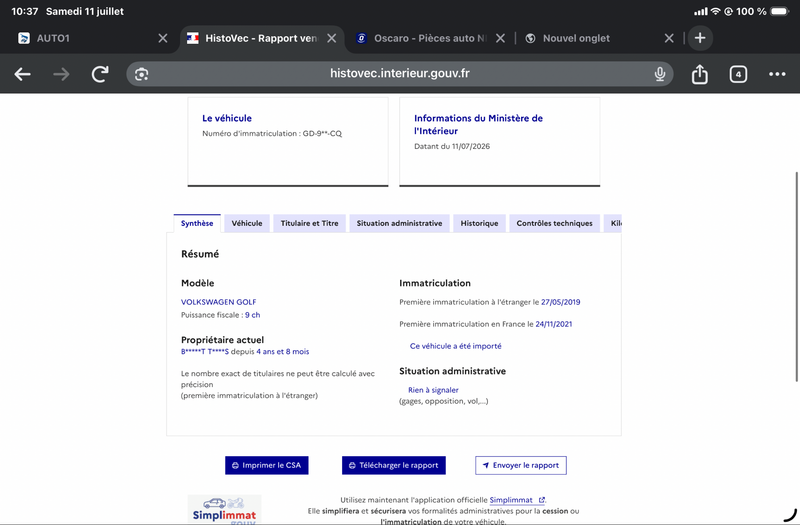The width and height of the screenshot is (800, 525).
Task: Click the Imprimer le CSA button
Action: [267, 465]
